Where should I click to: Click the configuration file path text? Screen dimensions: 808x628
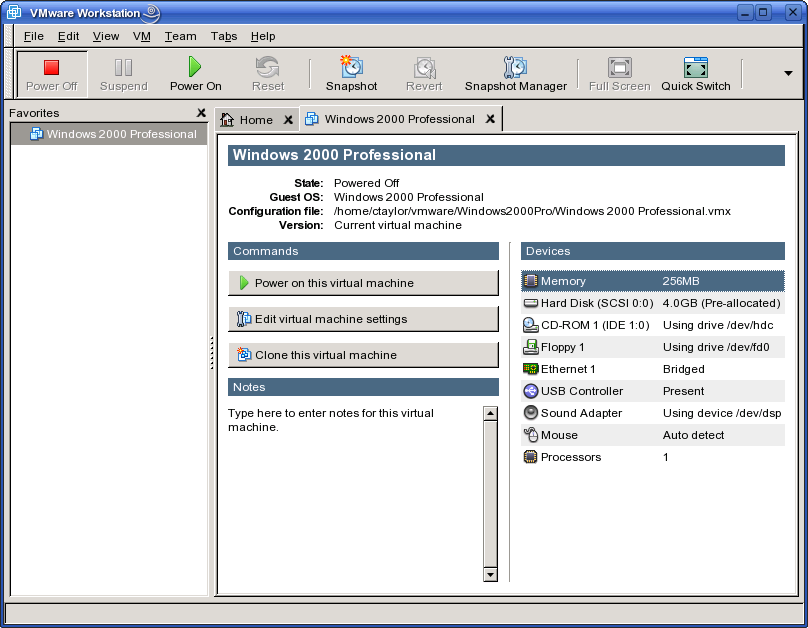click(532, 211)
